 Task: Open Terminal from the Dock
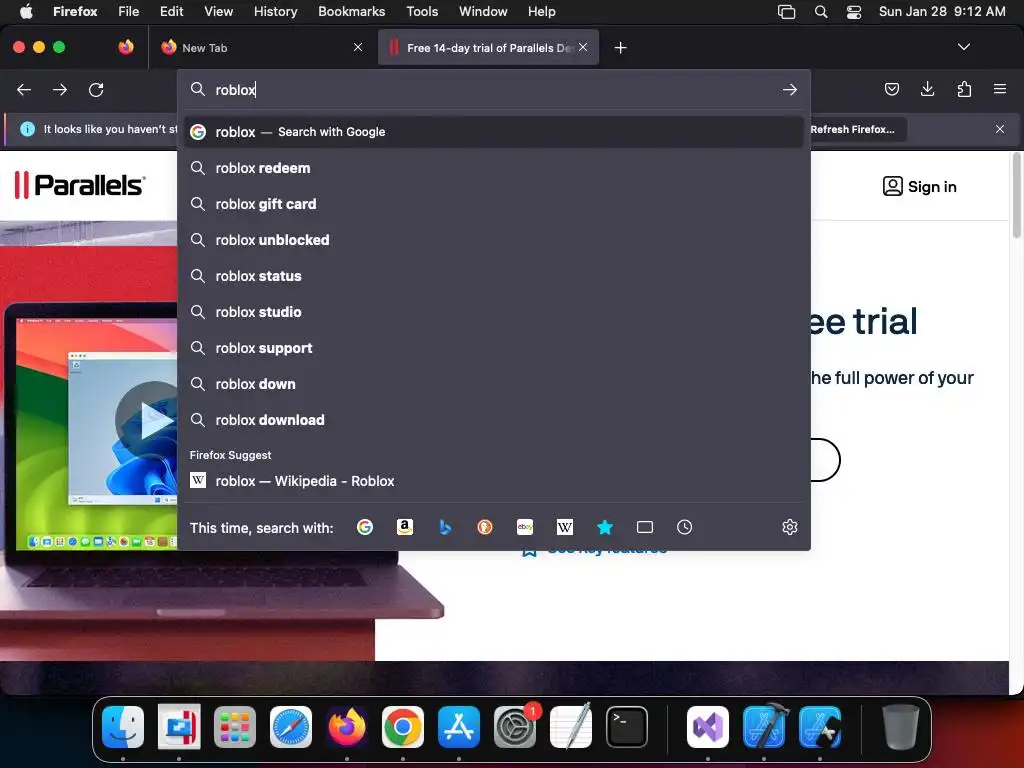click(627, 727)
